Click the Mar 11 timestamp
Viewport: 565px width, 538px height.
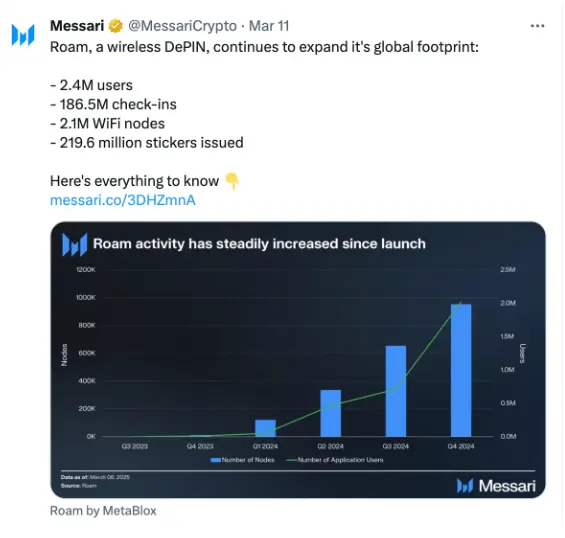click(x=269, y=26)
